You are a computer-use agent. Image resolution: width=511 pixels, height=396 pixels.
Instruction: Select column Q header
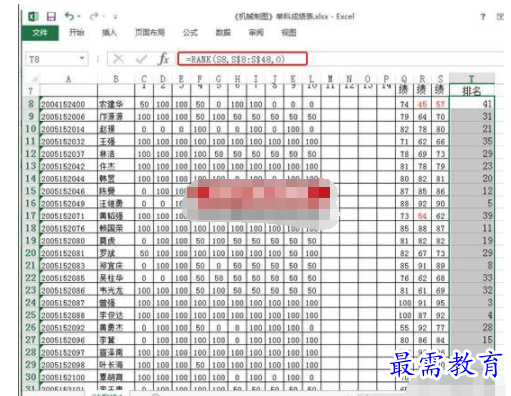[x=404, y=79]
